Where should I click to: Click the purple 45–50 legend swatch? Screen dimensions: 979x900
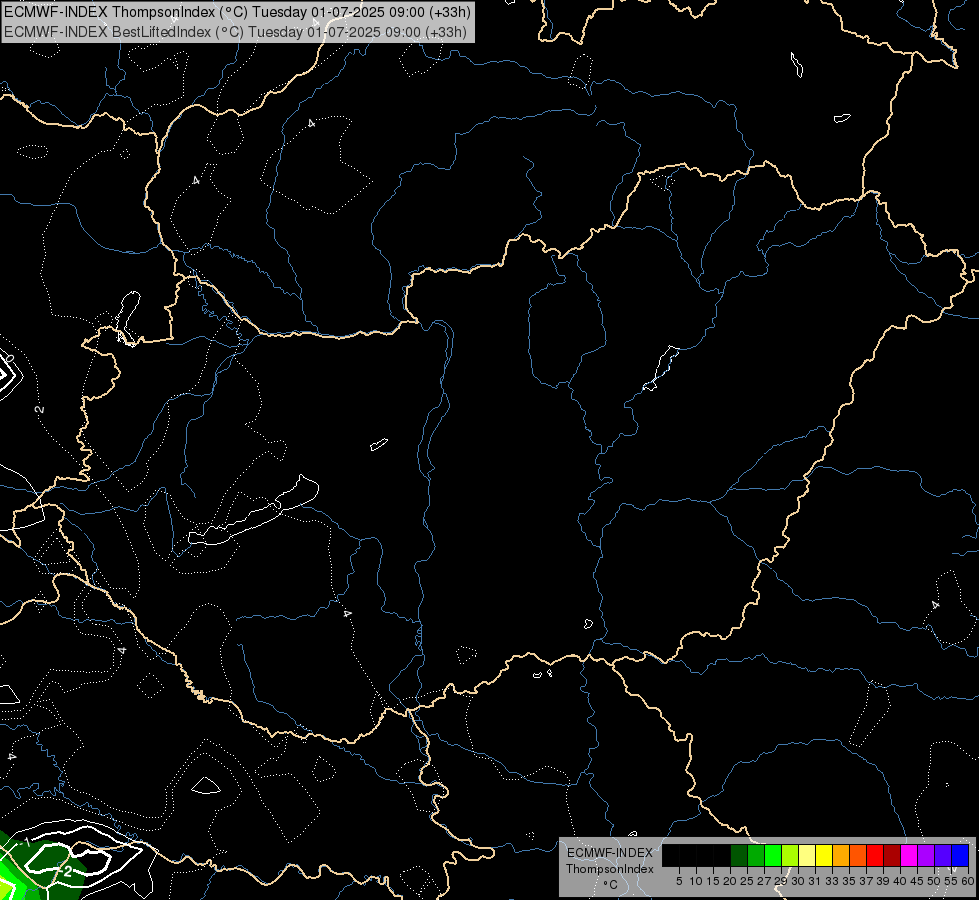(x=926, y=855)
